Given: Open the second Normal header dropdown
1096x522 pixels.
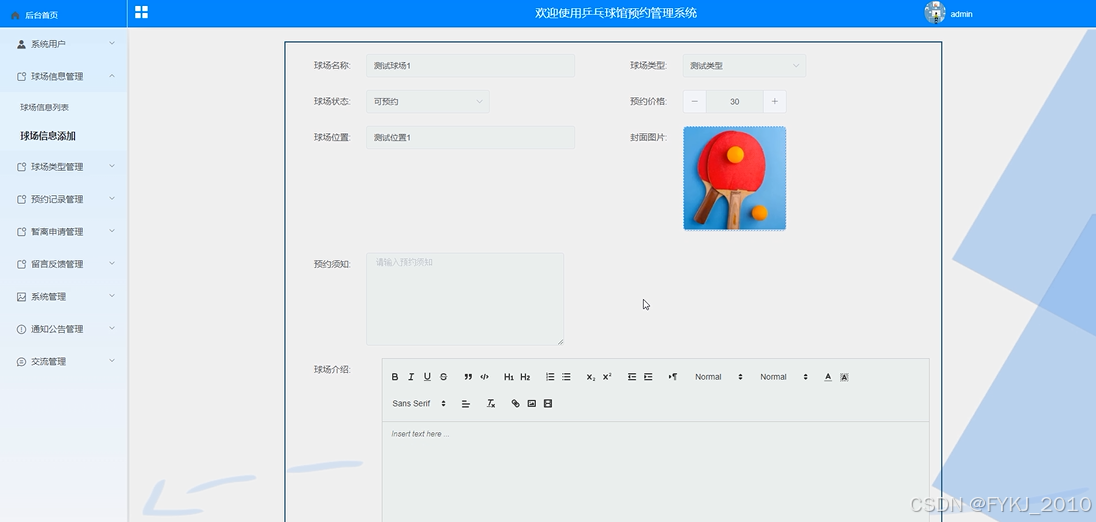Looking at the screenshot, I should point(784,377).
